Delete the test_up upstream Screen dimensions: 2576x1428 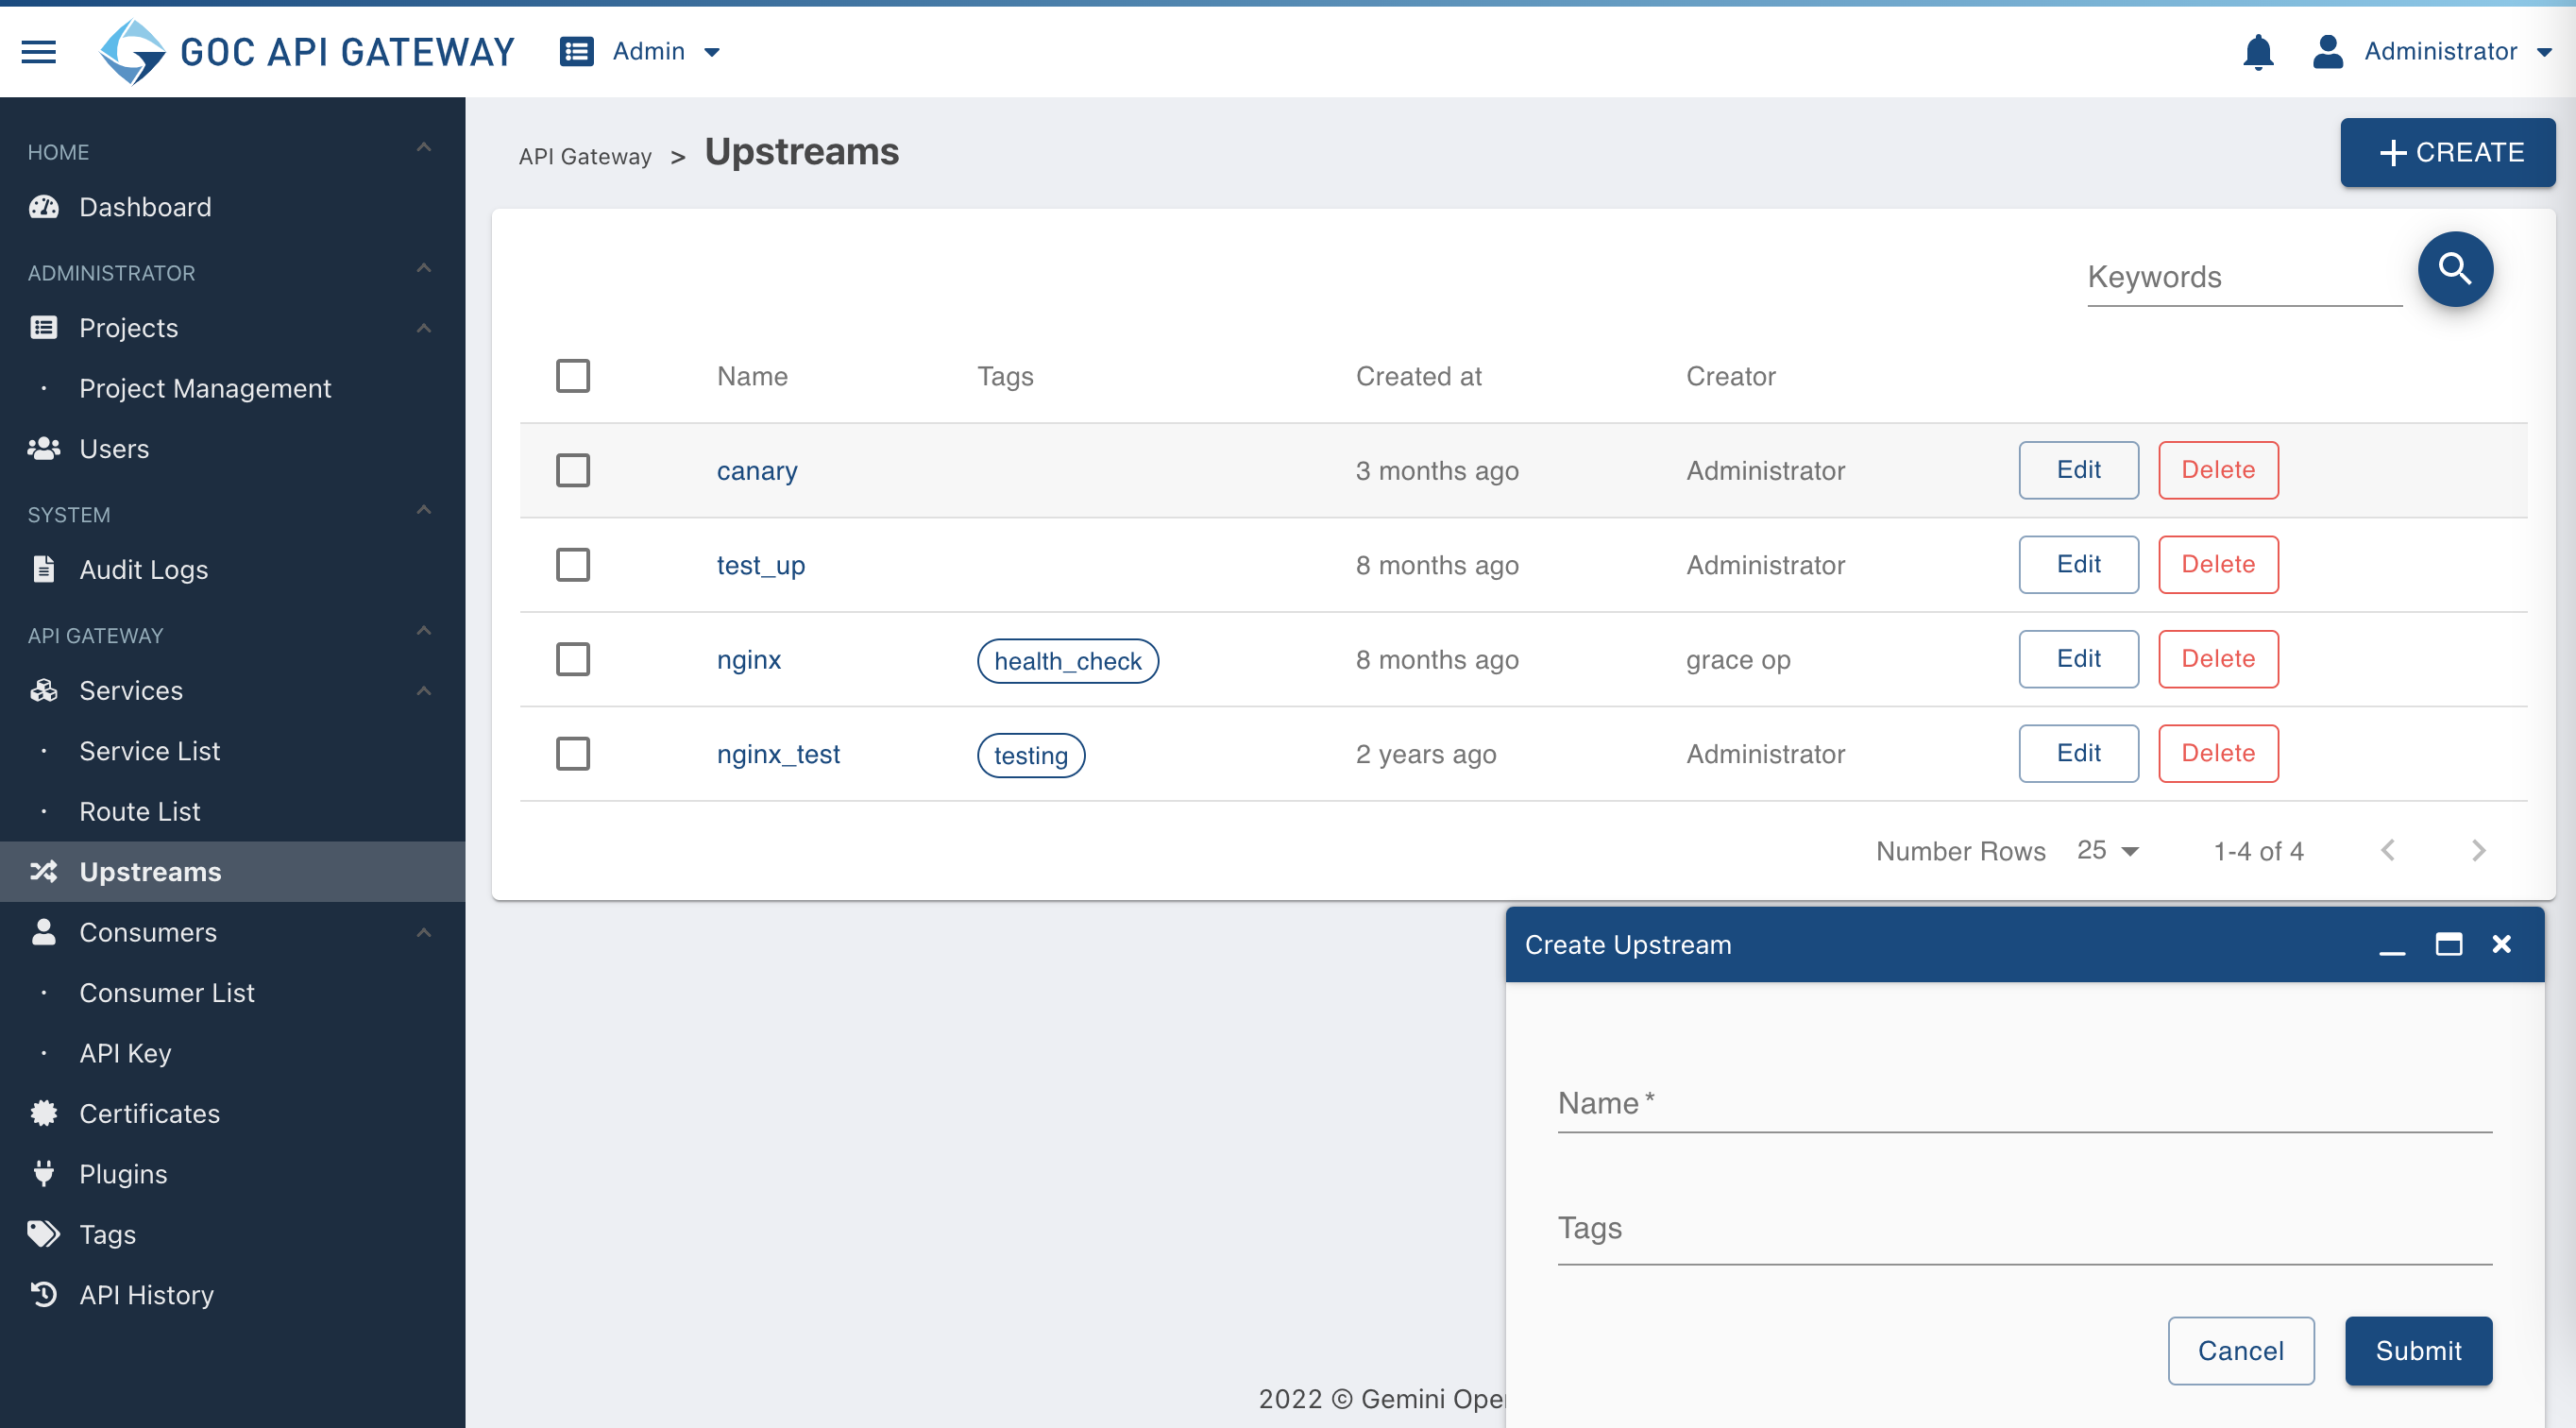coord(2218,565)
